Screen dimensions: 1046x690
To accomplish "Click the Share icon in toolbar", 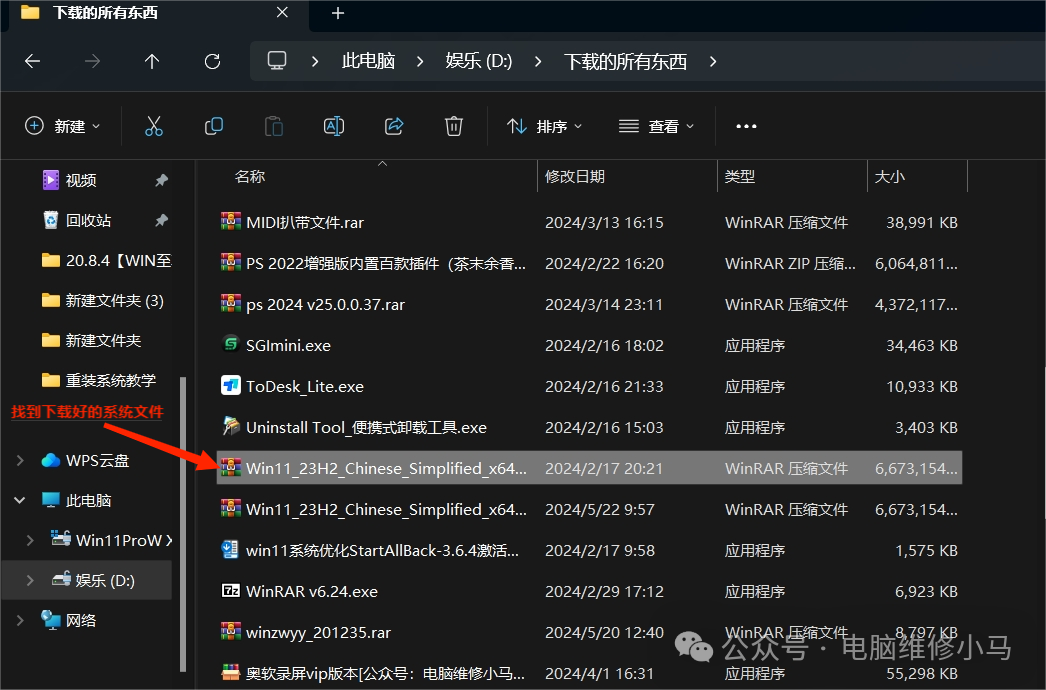I will tap(394, 126).
